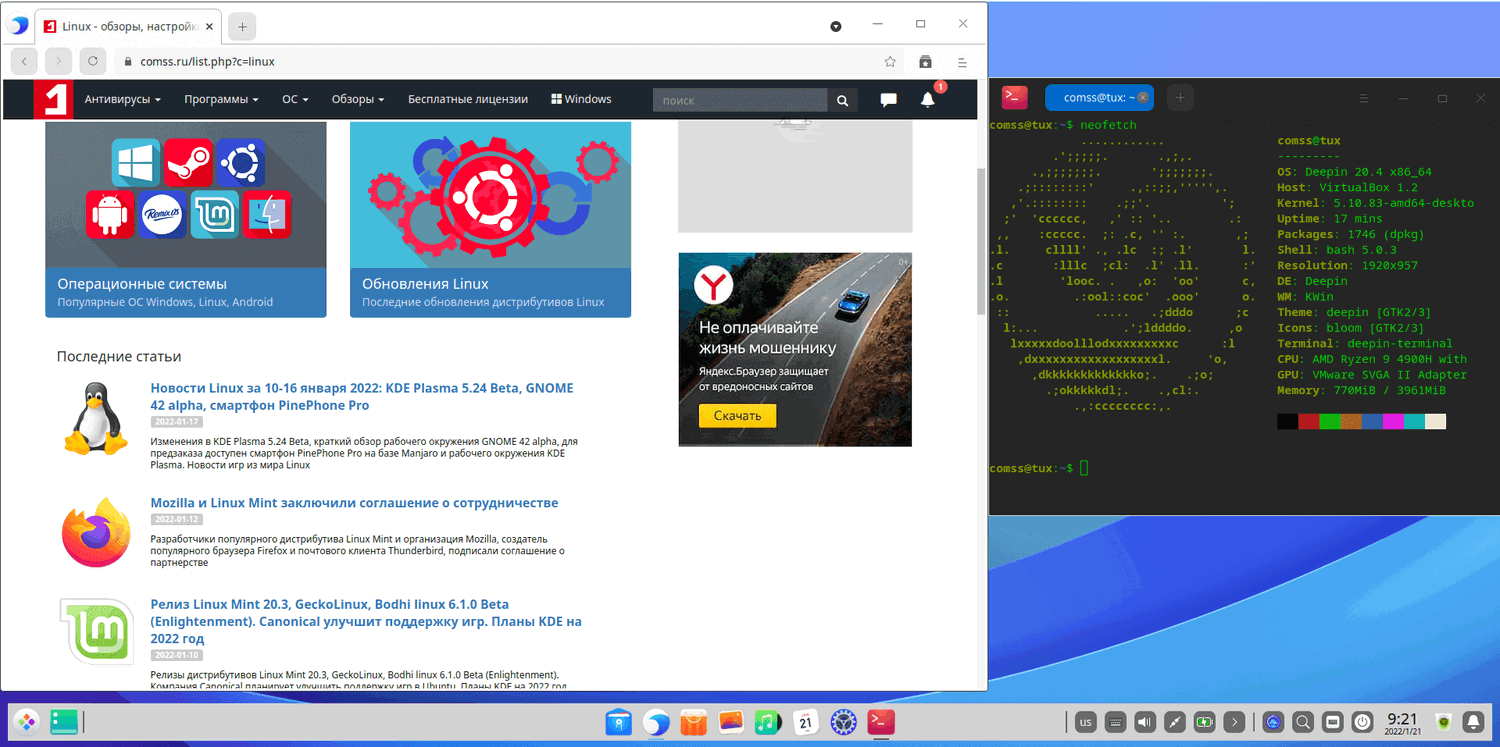Viewport: 1500px width, 747px height.
Task: Open the Обновления Linux category card
Action: 490,219
